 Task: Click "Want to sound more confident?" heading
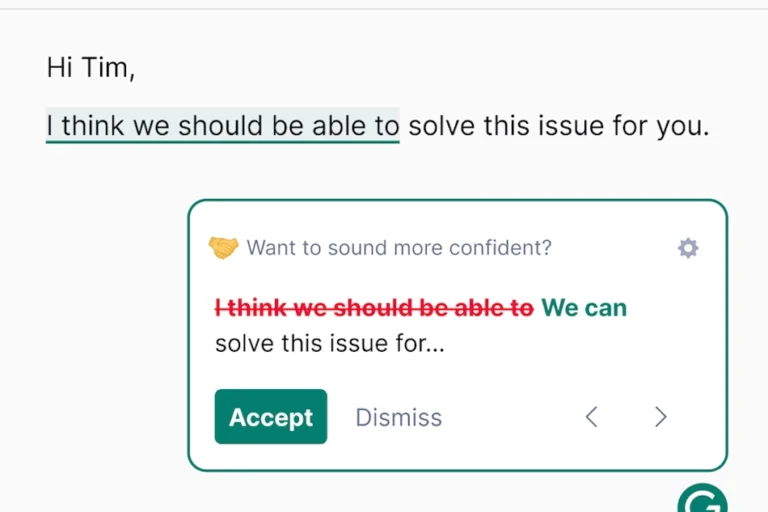(x=399, y=248)
